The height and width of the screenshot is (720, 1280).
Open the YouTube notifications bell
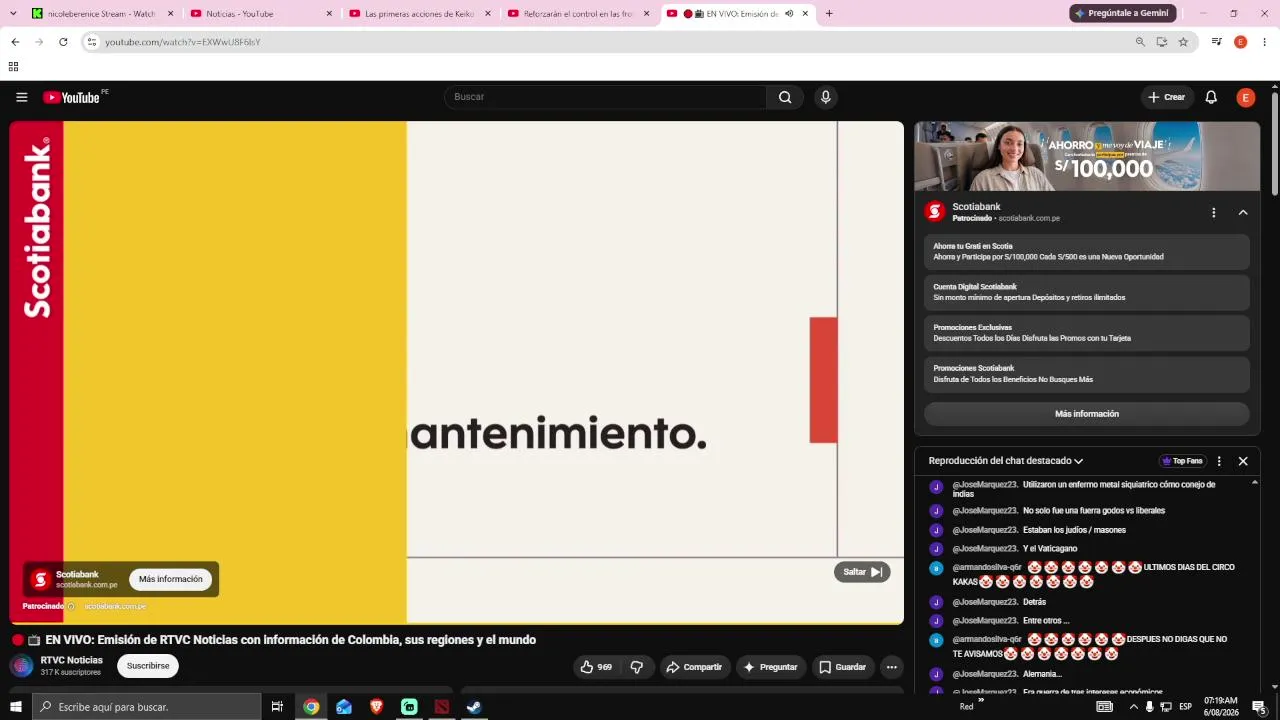click(x=1211, y=97)
